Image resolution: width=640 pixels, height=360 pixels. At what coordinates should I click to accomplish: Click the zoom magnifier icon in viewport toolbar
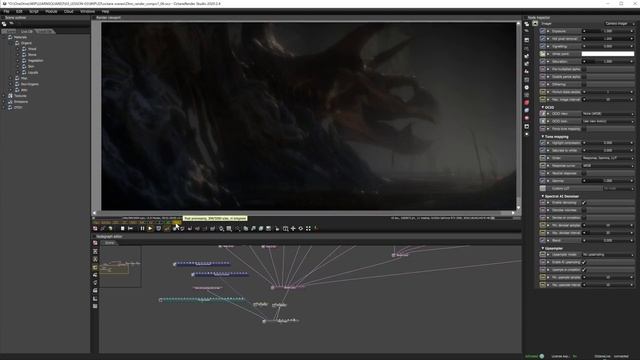pyautogui.click(x=221, y=229)
